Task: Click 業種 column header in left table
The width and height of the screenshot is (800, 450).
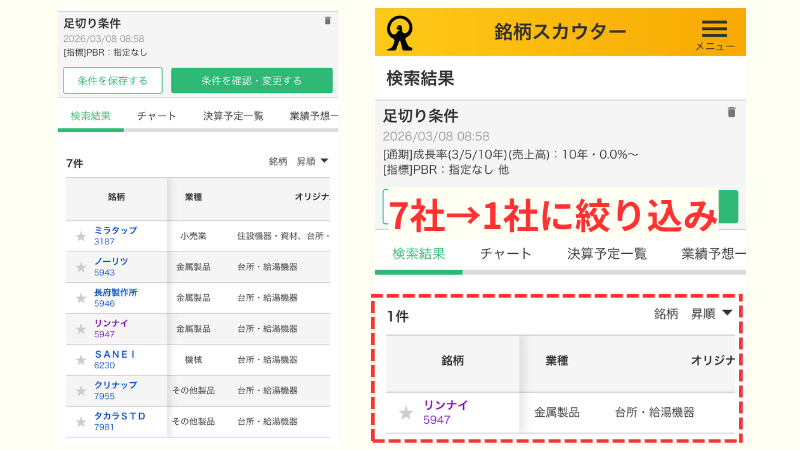Action: (x=193, y=197)
